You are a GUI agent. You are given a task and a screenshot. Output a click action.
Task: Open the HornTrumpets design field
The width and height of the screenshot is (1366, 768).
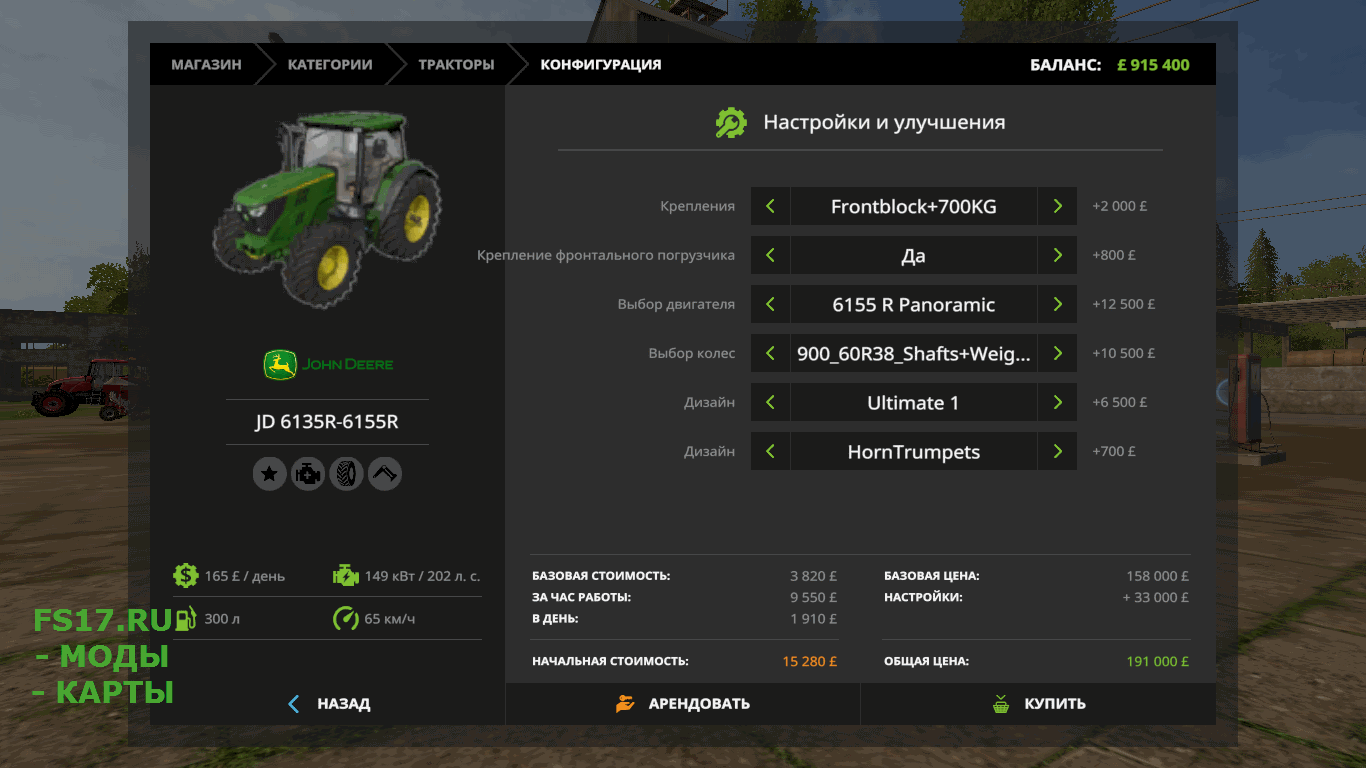[914, 451]
